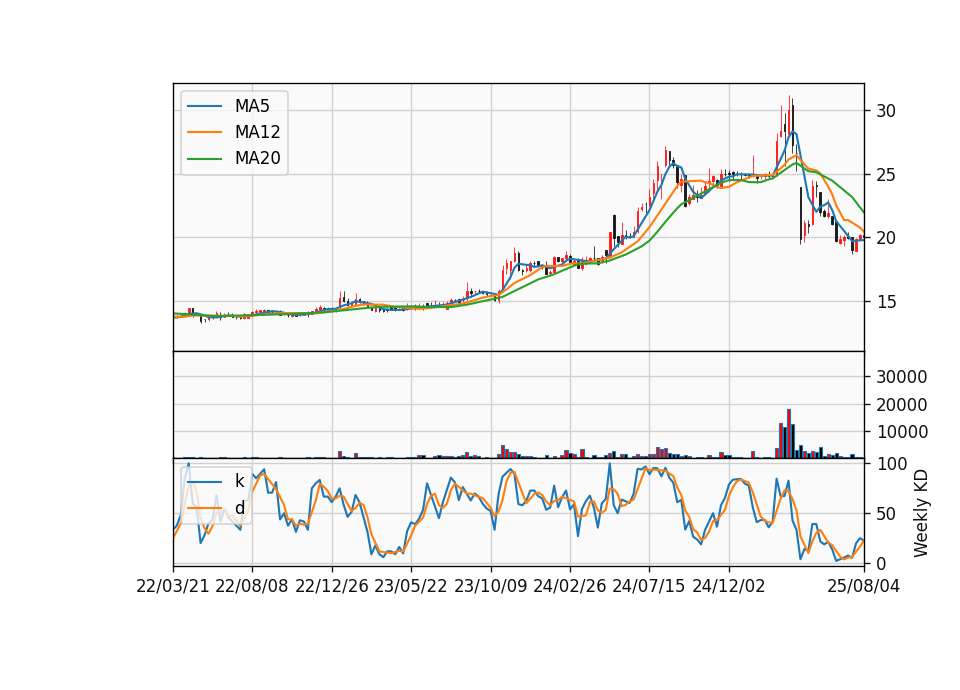Viewport: 960px width, 690px height.
Task: Click the 24/07/15 date tick label
Action: pyautogui.click(x=649, y=587)
